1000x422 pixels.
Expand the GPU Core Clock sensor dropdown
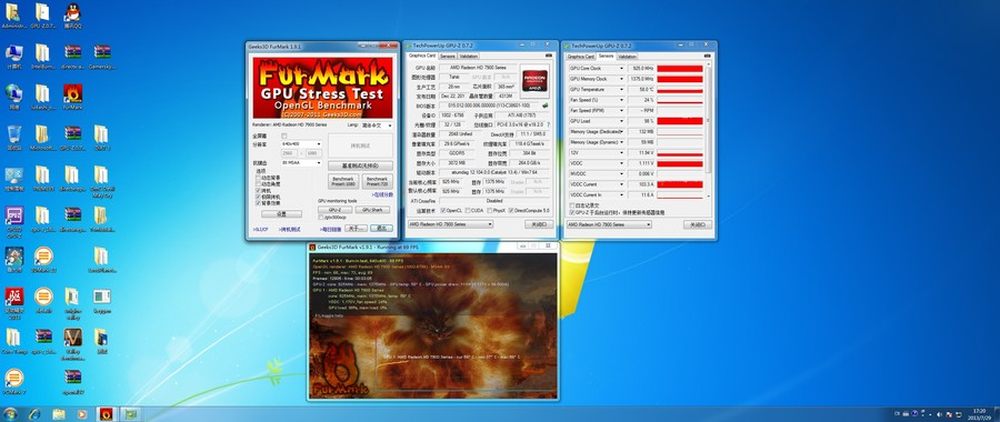[x=621, y=67]
